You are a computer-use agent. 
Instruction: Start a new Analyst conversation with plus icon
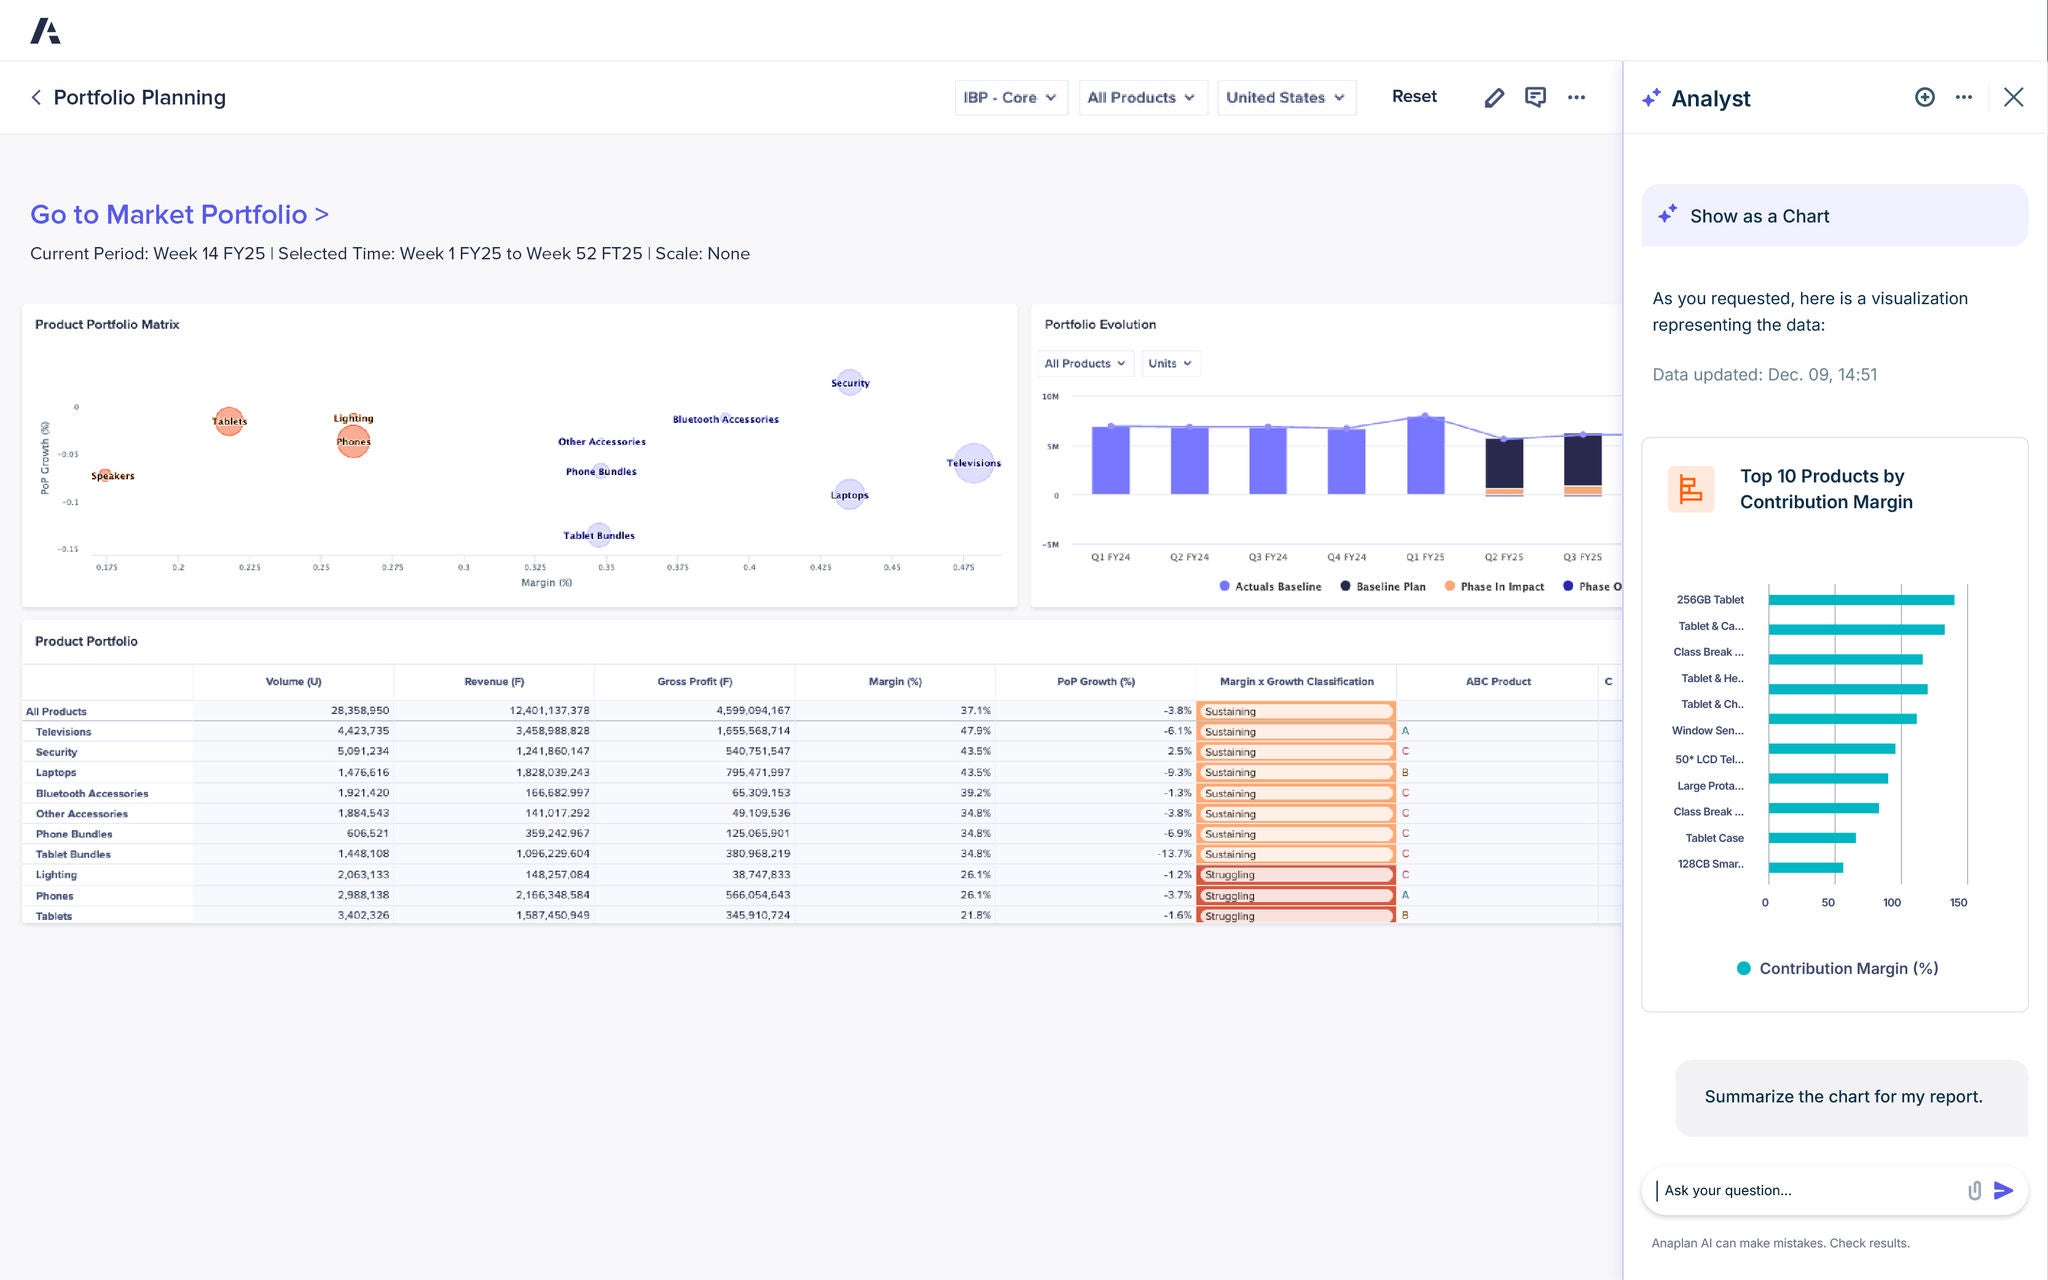coord(1925,97)
